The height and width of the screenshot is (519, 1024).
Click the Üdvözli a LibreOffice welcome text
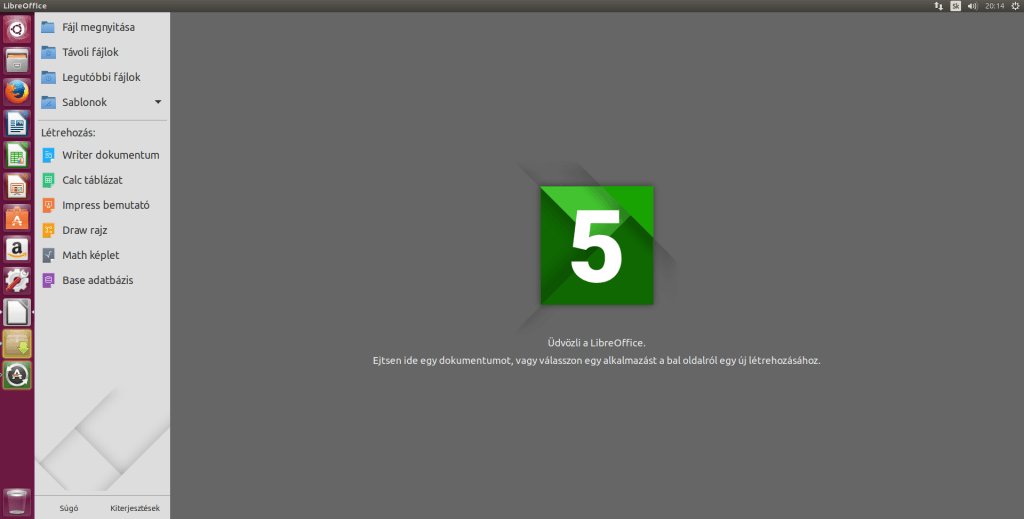coord(596,343)
